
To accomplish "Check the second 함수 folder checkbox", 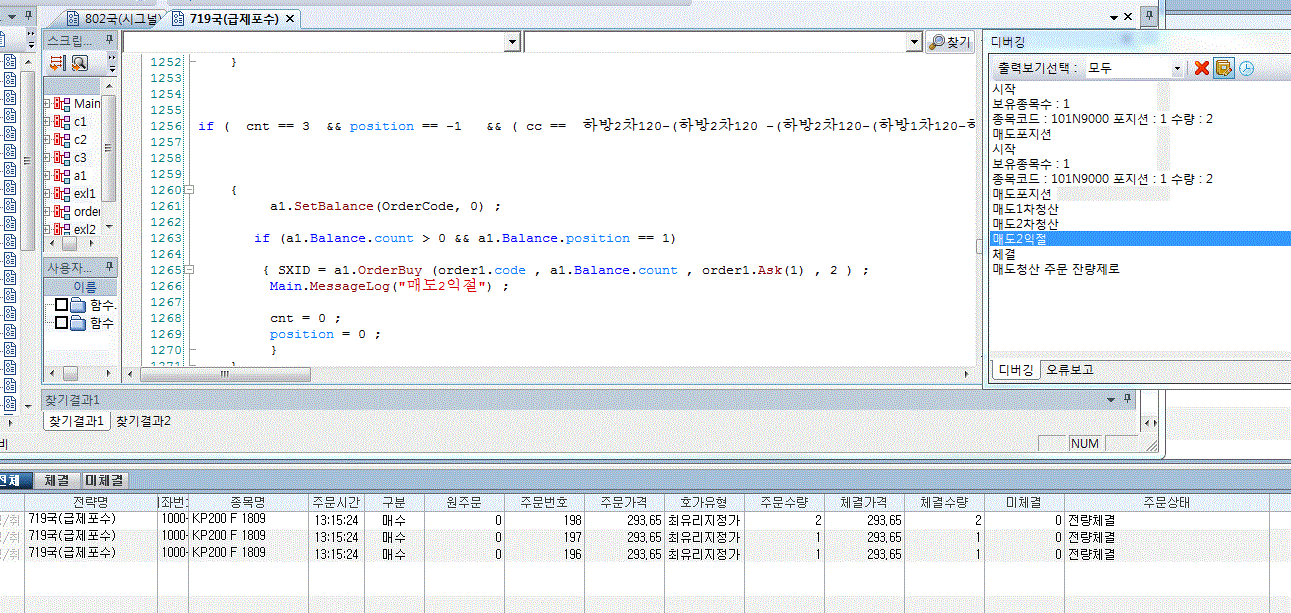I will [x=61, y=323].
